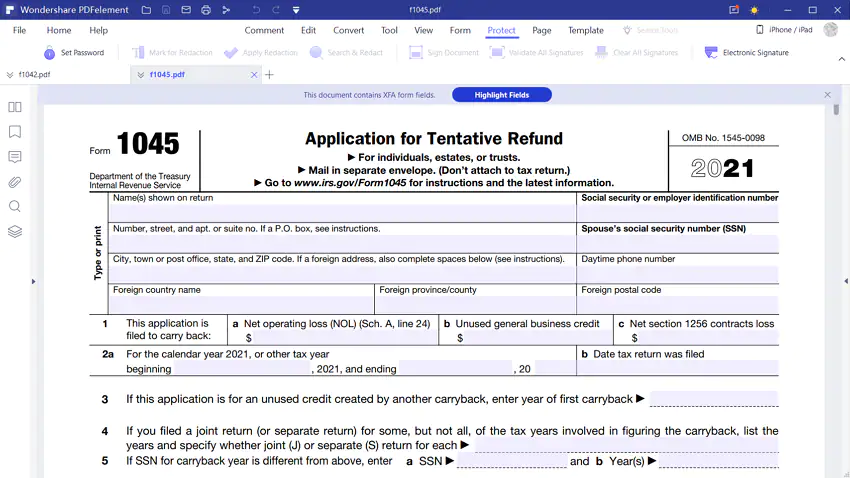Switch to the View tab
The width and height of the screenshot is (850, 478).
(x=423, y=30)
